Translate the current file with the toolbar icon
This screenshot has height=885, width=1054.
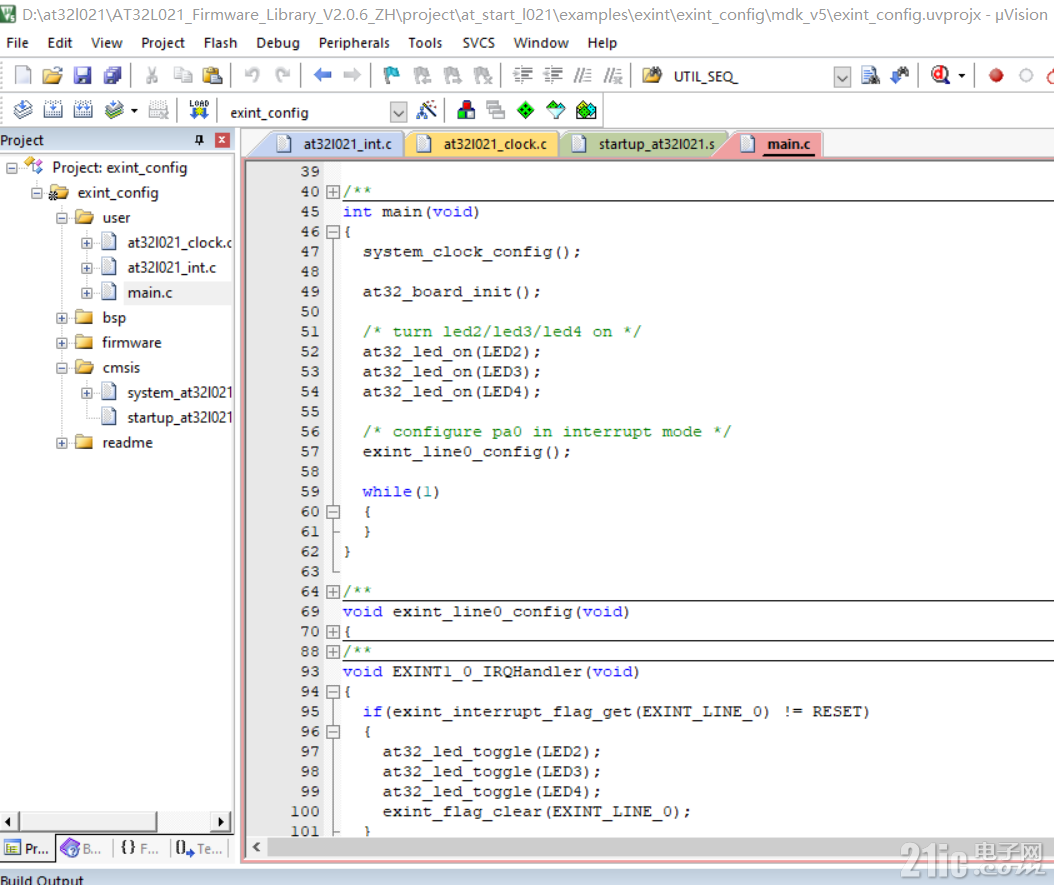(x=23, y=110)
